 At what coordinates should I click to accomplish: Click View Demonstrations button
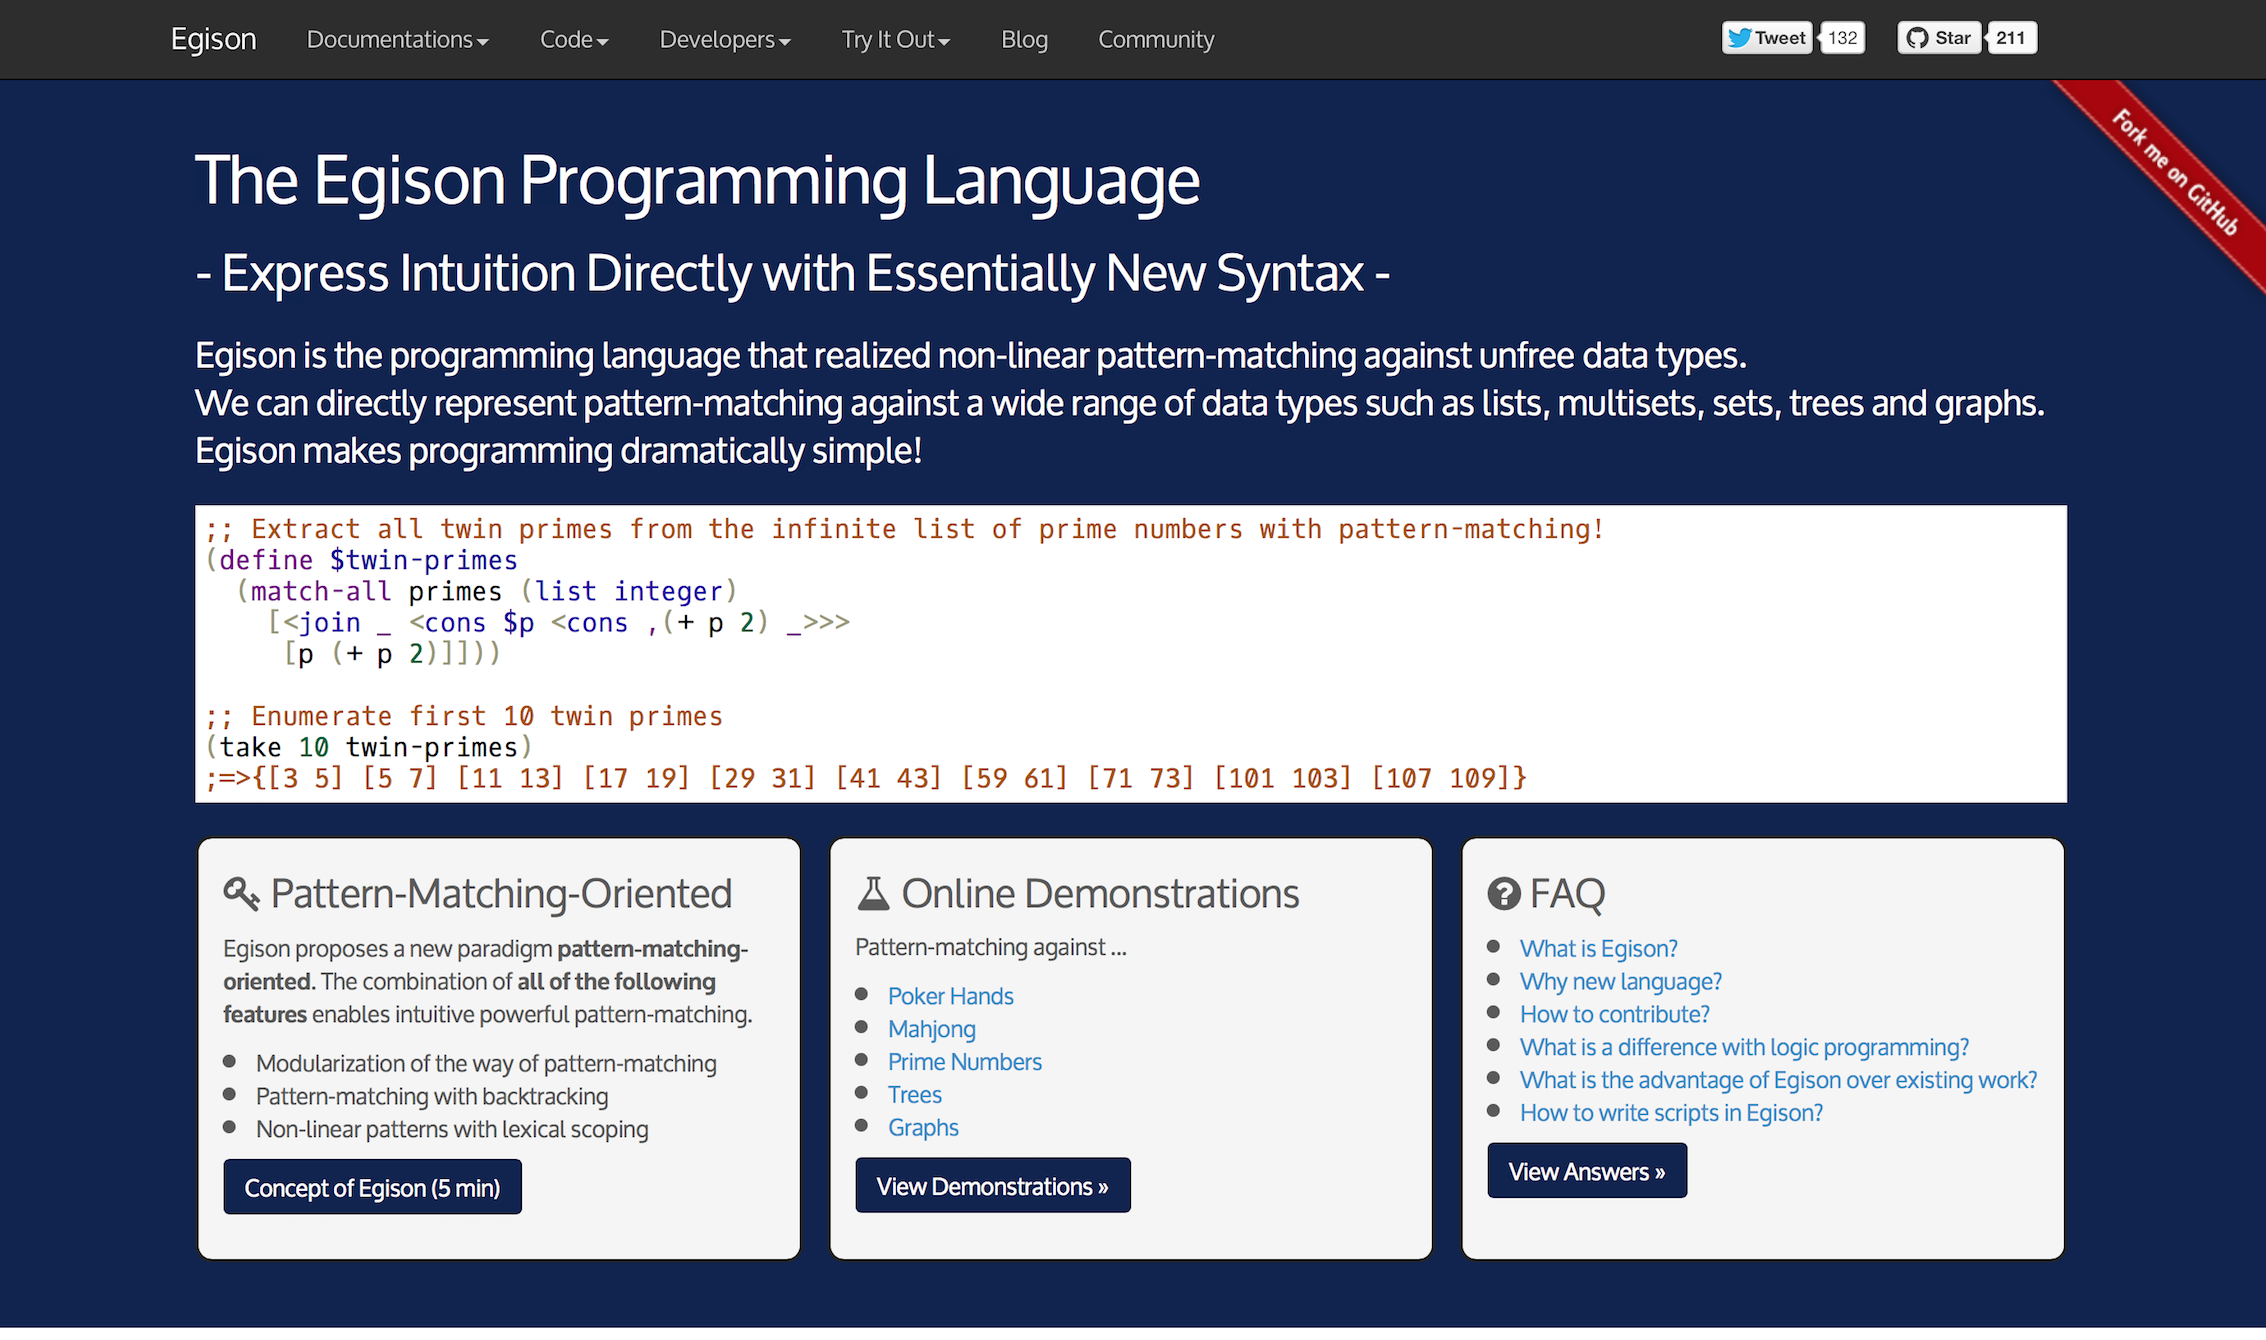coord(993,1186)
